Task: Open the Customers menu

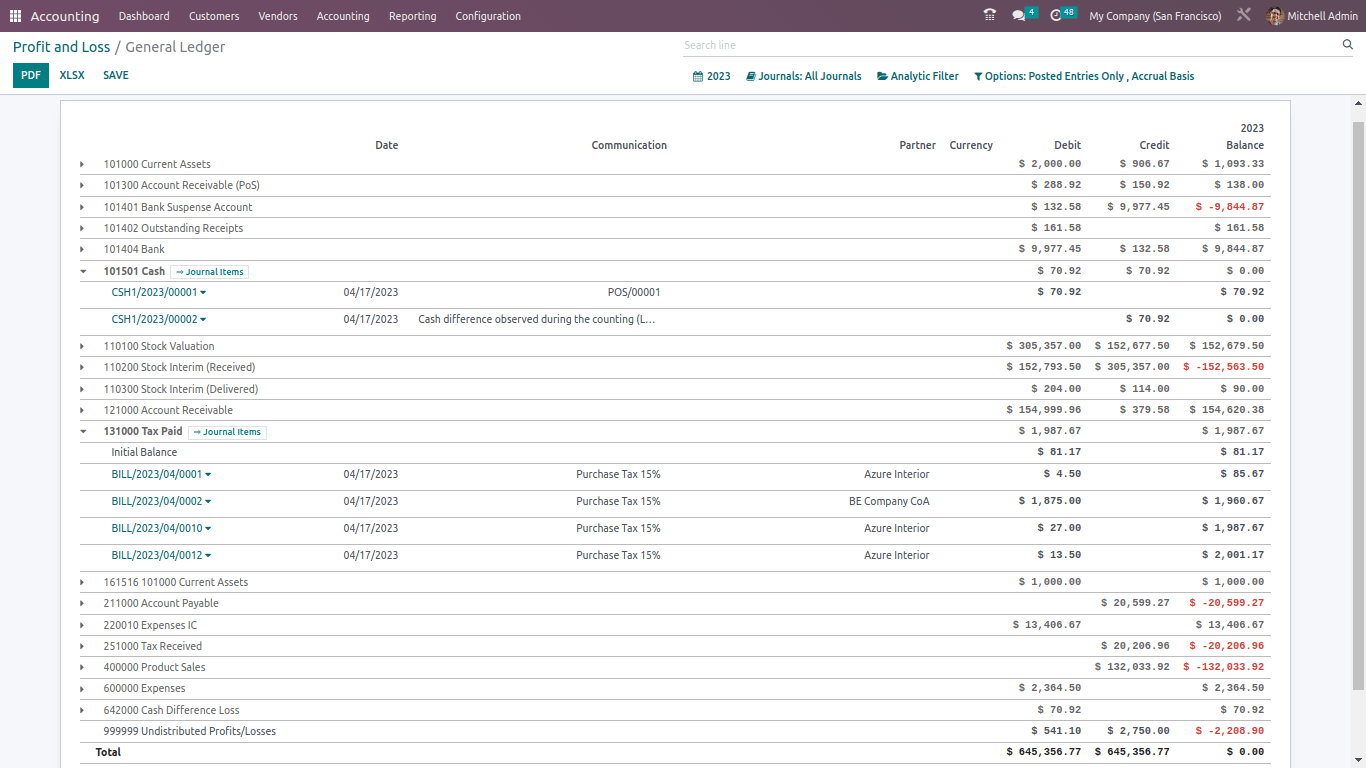Action: tap(214, 16)
